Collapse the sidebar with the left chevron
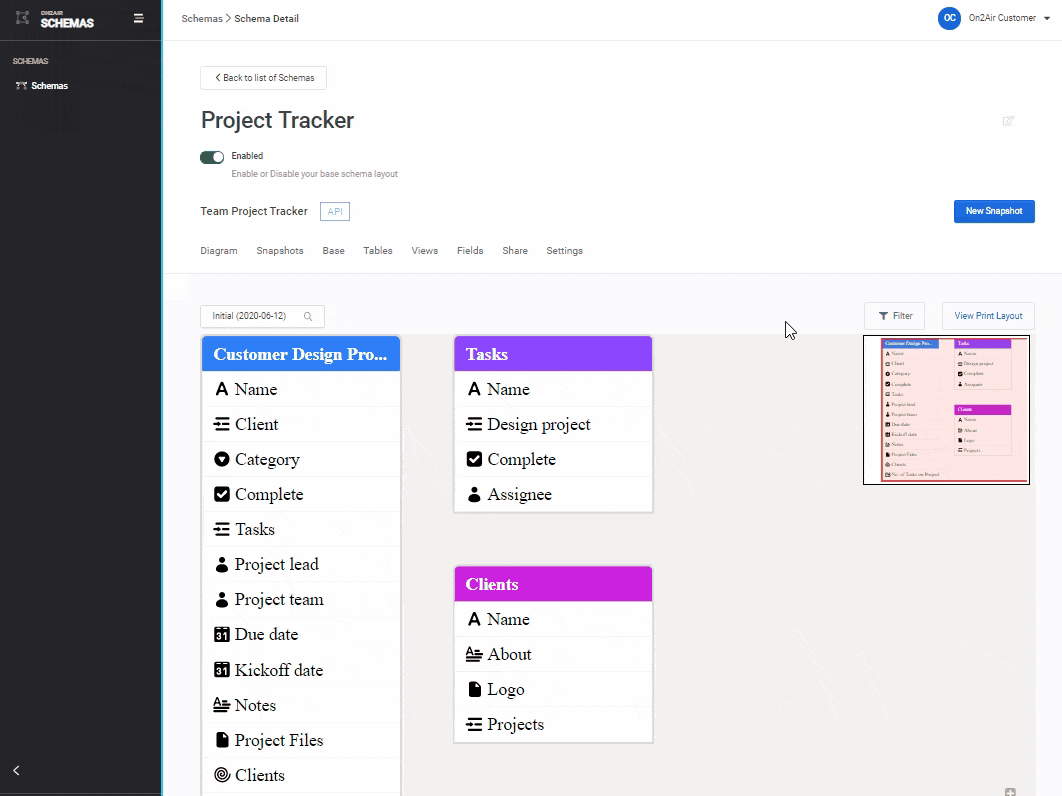 [x=16, y=770]
